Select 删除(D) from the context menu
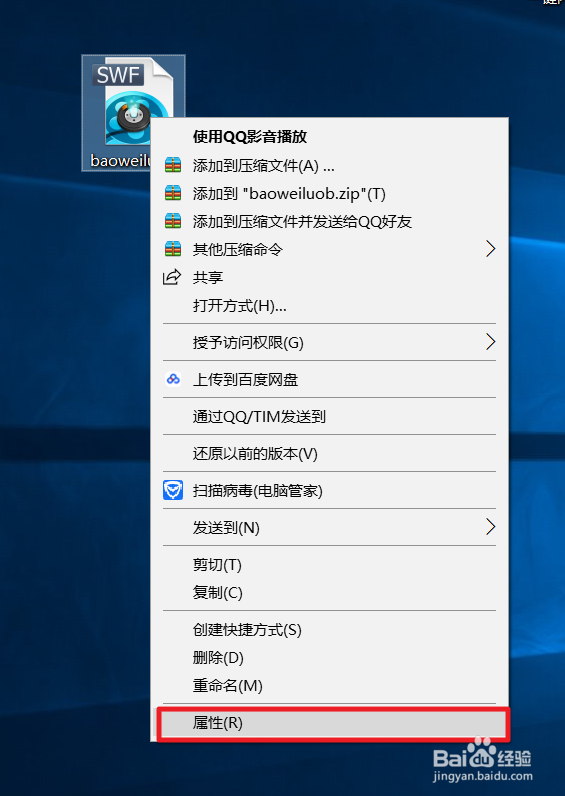 pos(329,658)
